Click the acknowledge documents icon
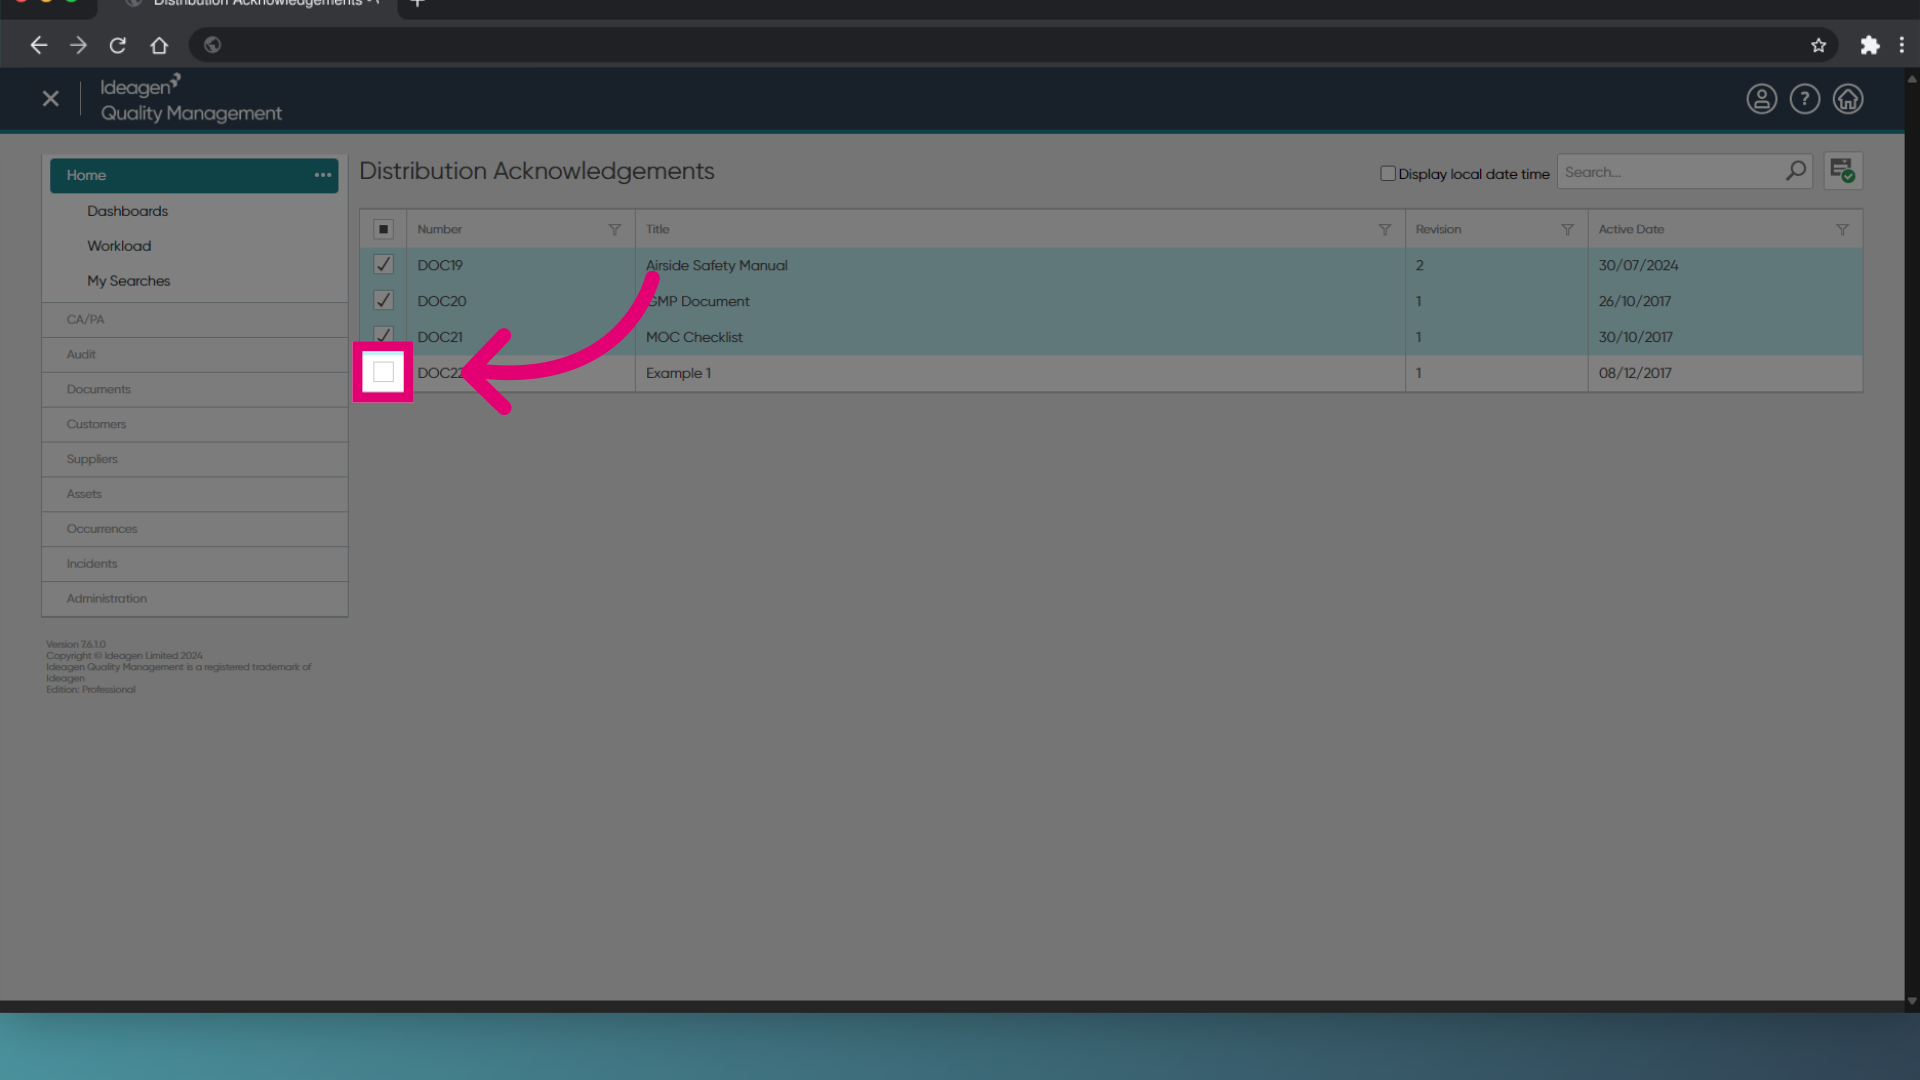Screen dimensions: 1920x1080 coord(1842,171)
